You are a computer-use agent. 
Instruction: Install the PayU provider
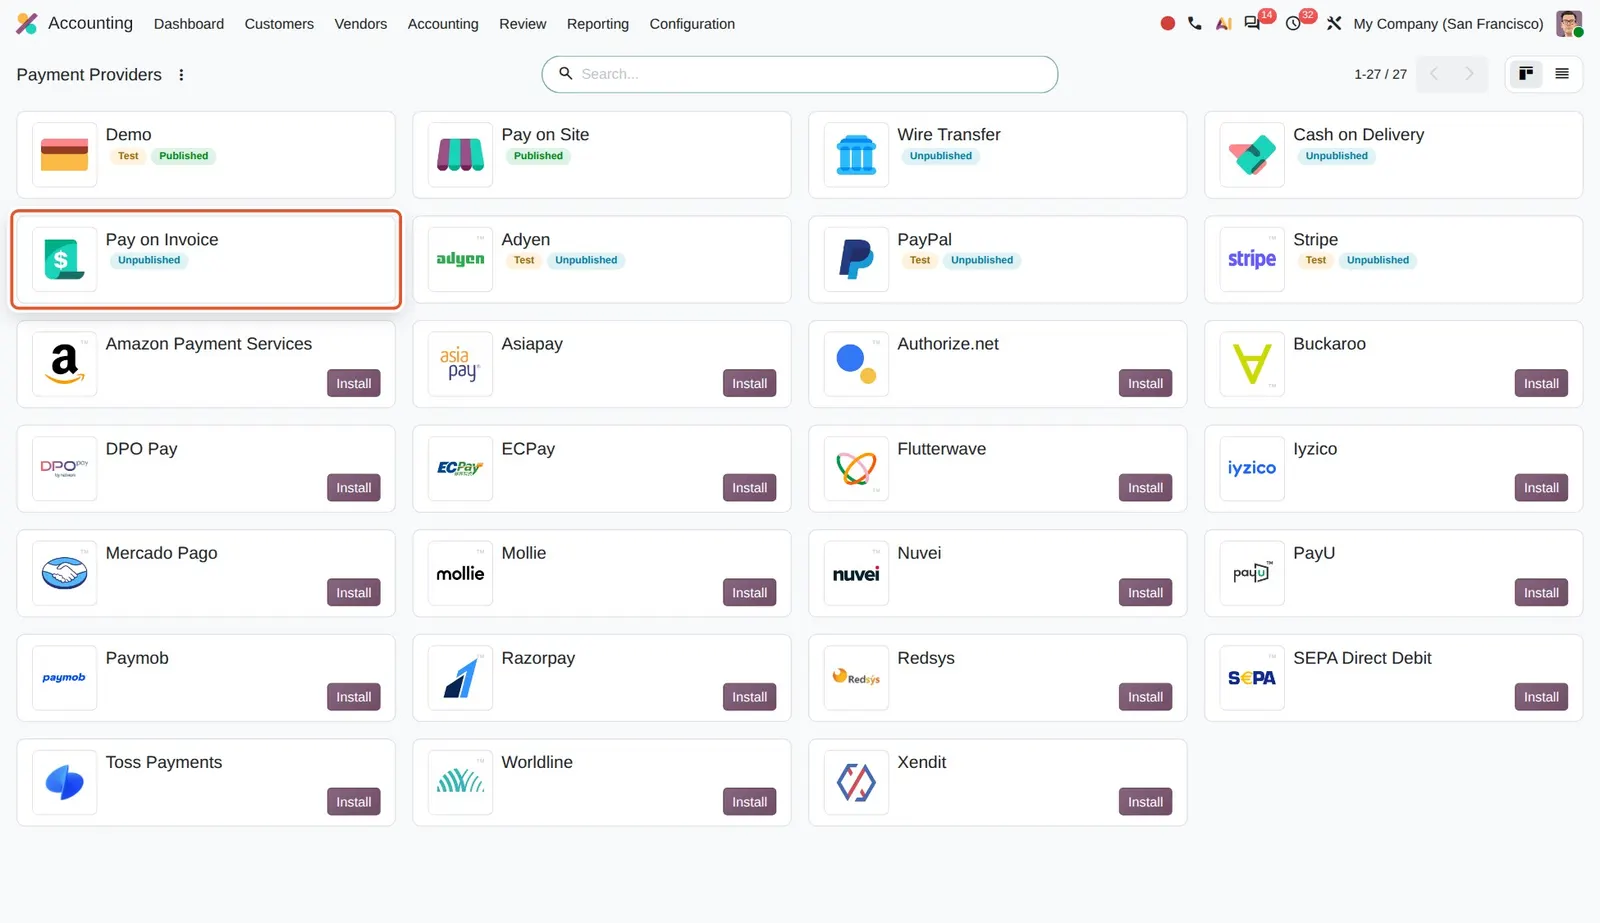click(1541, 593)
